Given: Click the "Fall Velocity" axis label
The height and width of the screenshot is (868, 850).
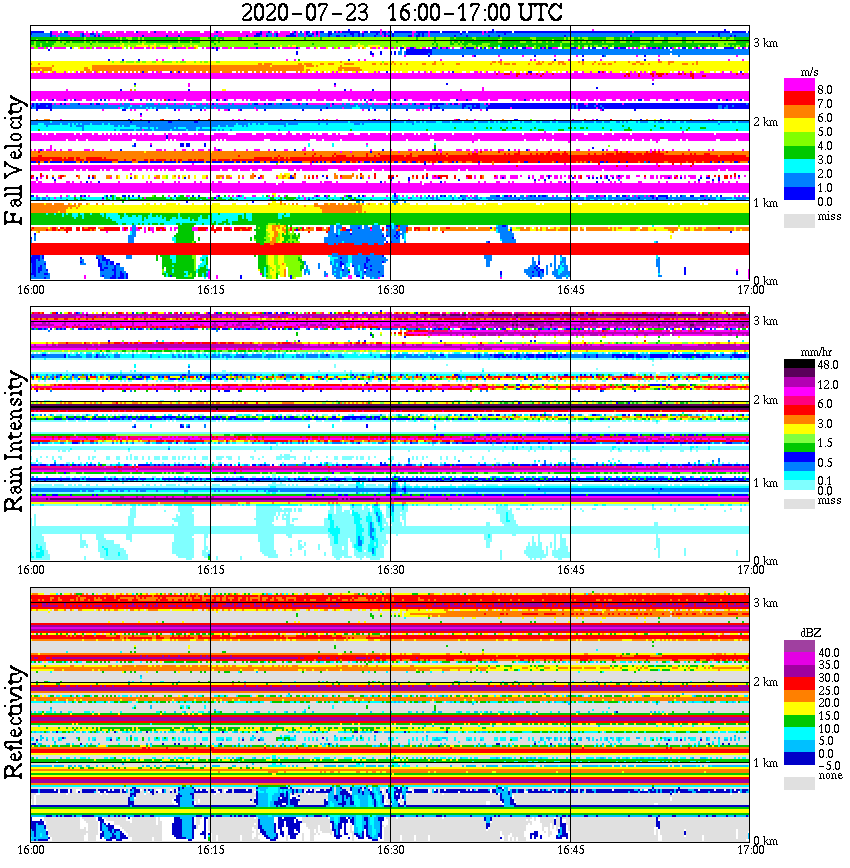Looking at the screenshot, I should point(15,160).
